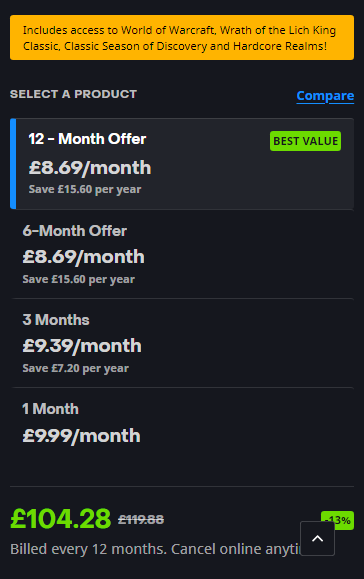Click the £9.39/month price

click(82, 346)
